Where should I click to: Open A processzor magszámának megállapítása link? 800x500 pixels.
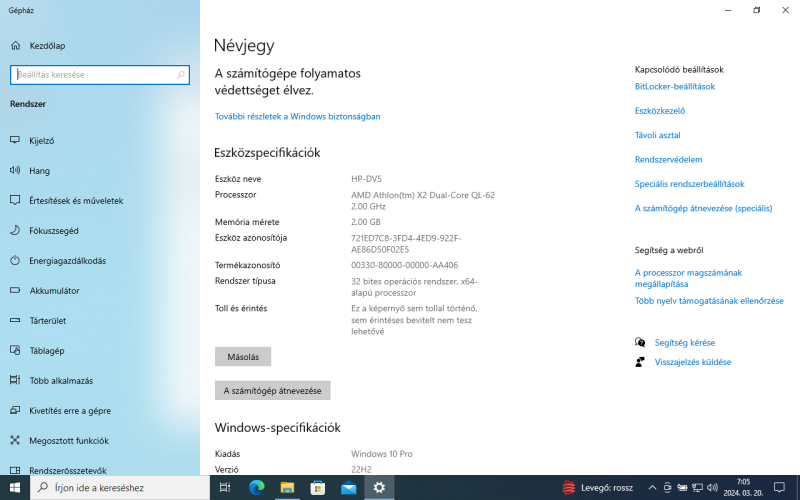click(x=688, y=278)
